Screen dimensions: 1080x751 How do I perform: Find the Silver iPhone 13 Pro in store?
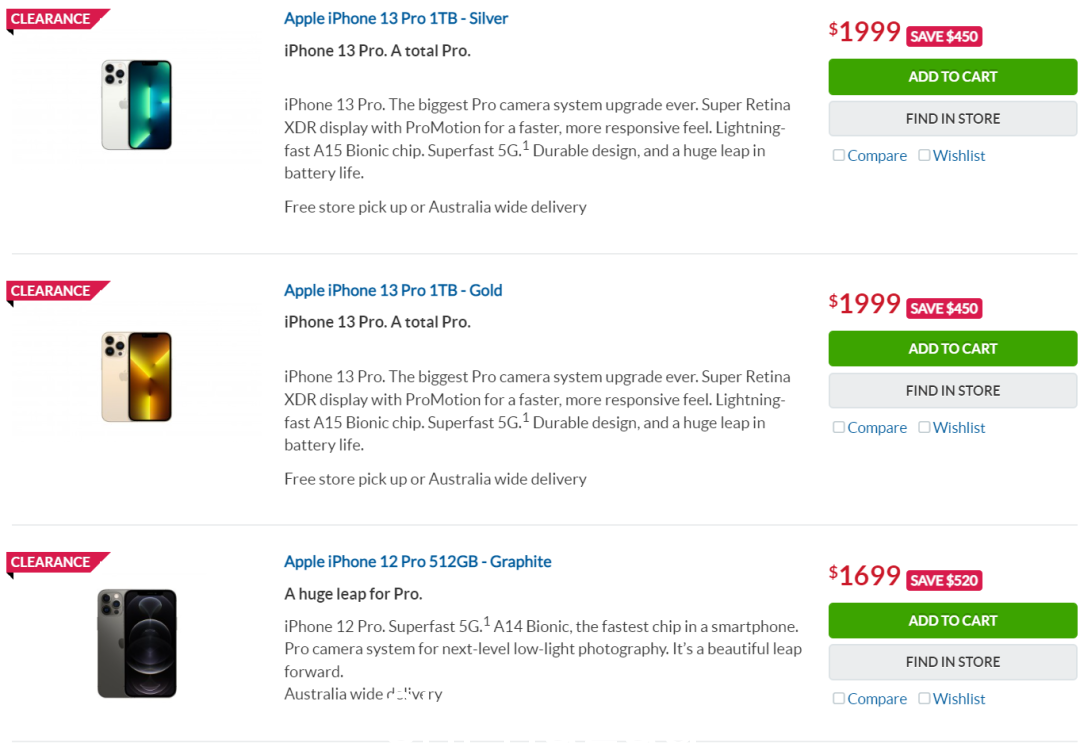tap(953, 119)
